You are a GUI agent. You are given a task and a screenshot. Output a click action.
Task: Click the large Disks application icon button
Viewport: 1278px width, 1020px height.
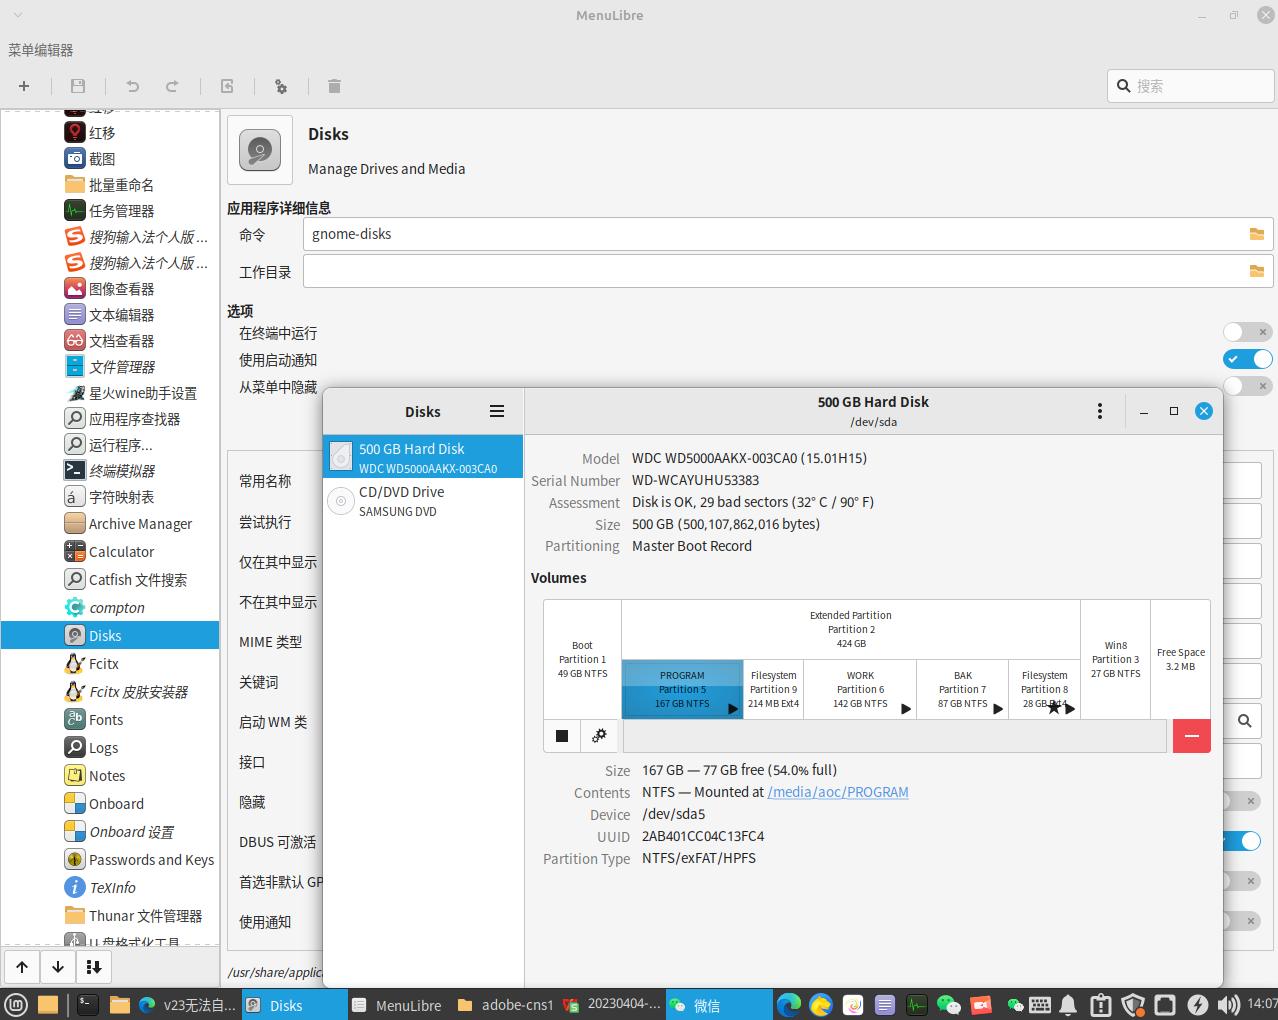pyautogui.click(x=260, y=150)
